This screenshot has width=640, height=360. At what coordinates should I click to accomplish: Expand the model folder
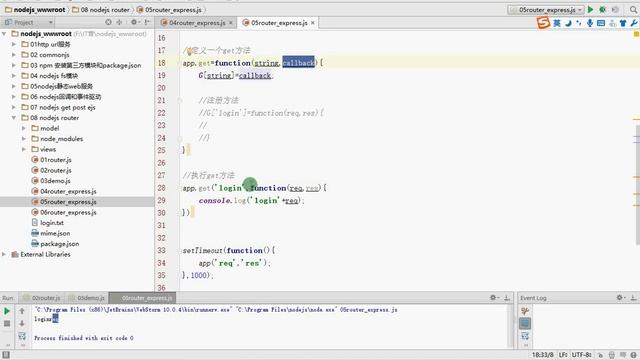coord(24,129)
